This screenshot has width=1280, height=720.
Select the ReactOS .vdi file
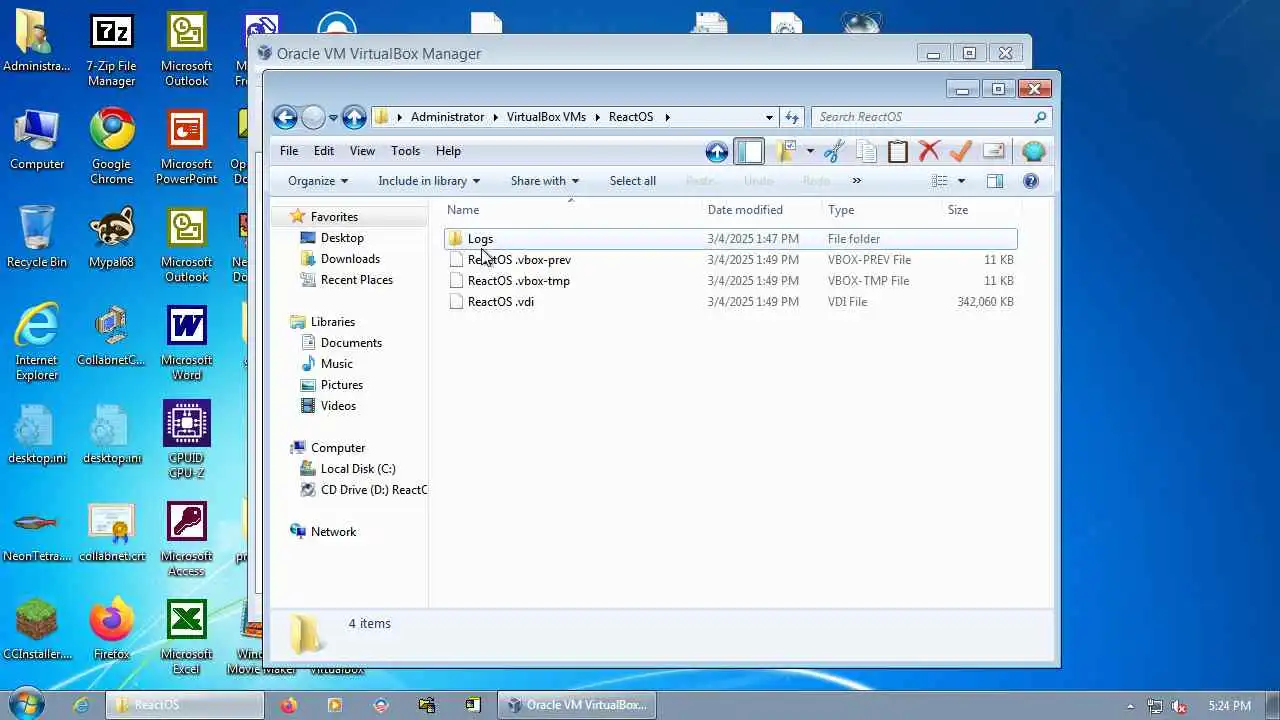[x=730, y=302]
